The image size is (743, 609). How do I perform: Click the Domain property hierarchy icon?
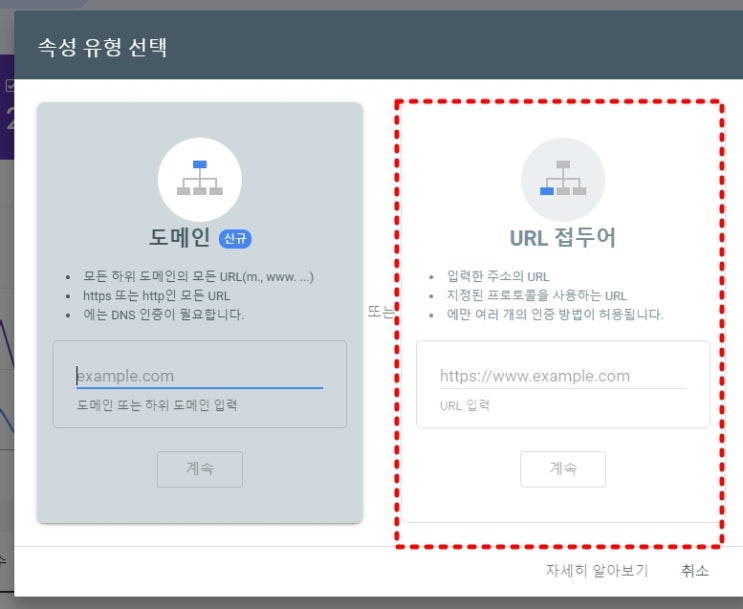[199, 179]
